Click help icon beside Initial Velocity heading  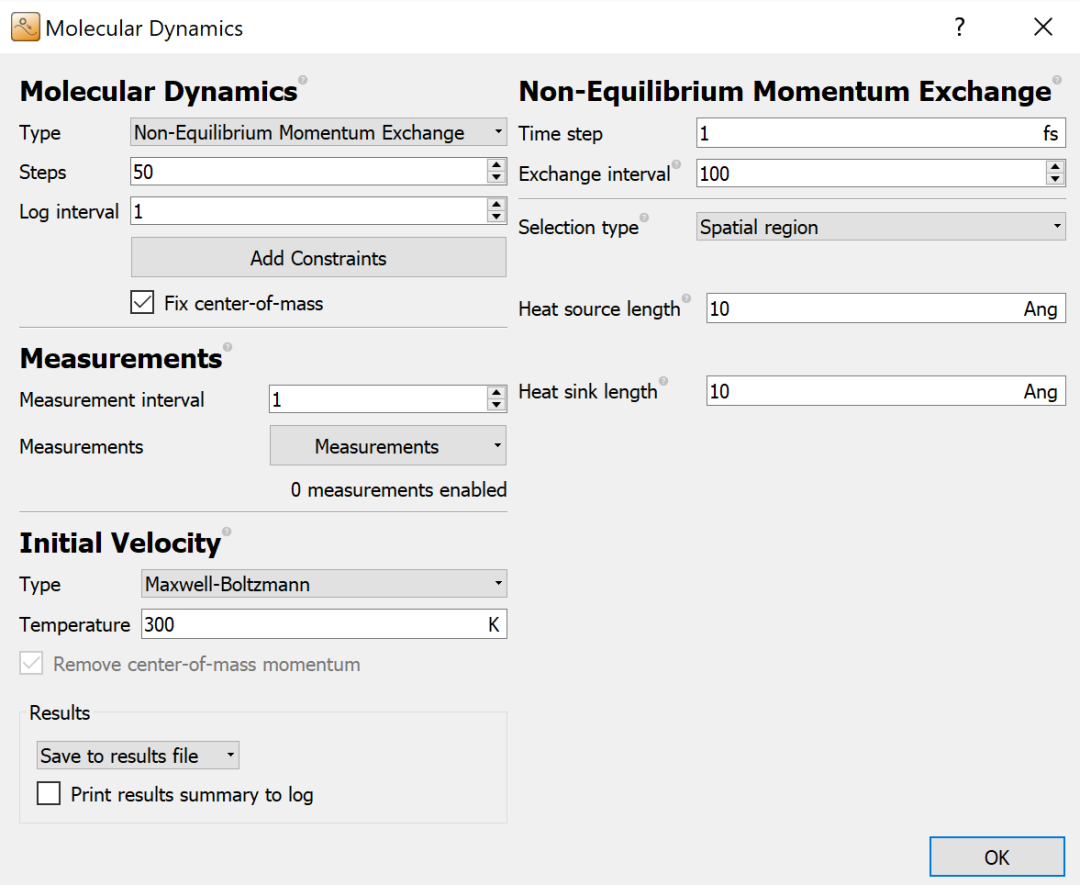[226, 532]
